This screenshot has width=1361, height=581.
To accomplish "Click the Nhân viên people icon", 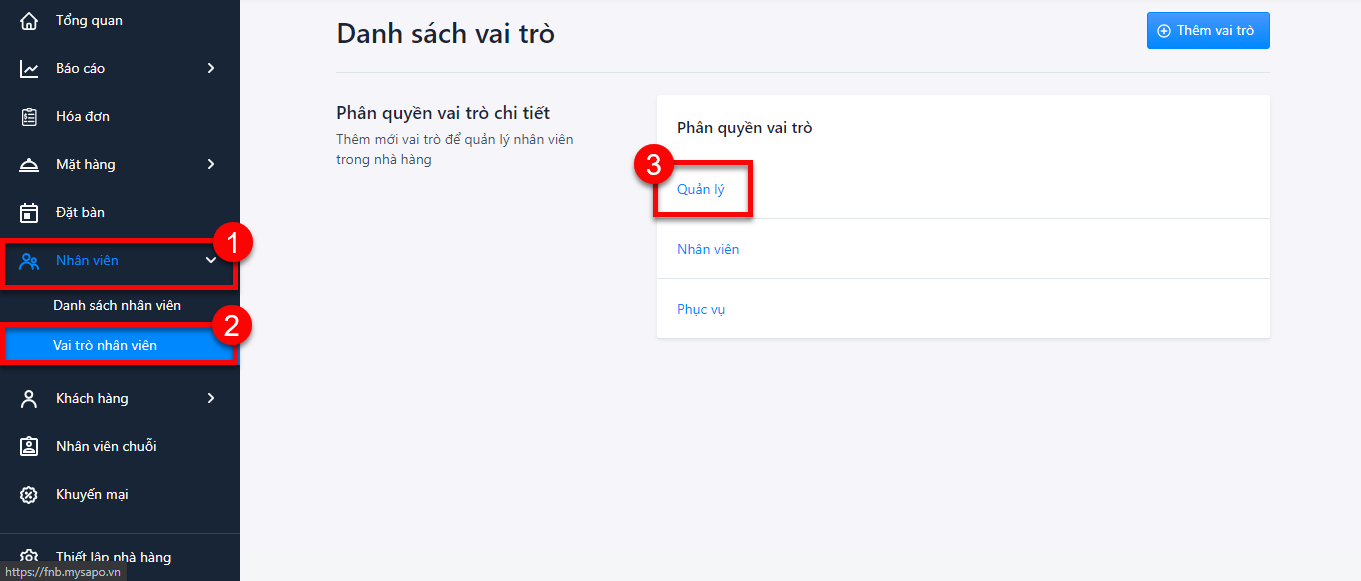I will (x=30, y=261).
